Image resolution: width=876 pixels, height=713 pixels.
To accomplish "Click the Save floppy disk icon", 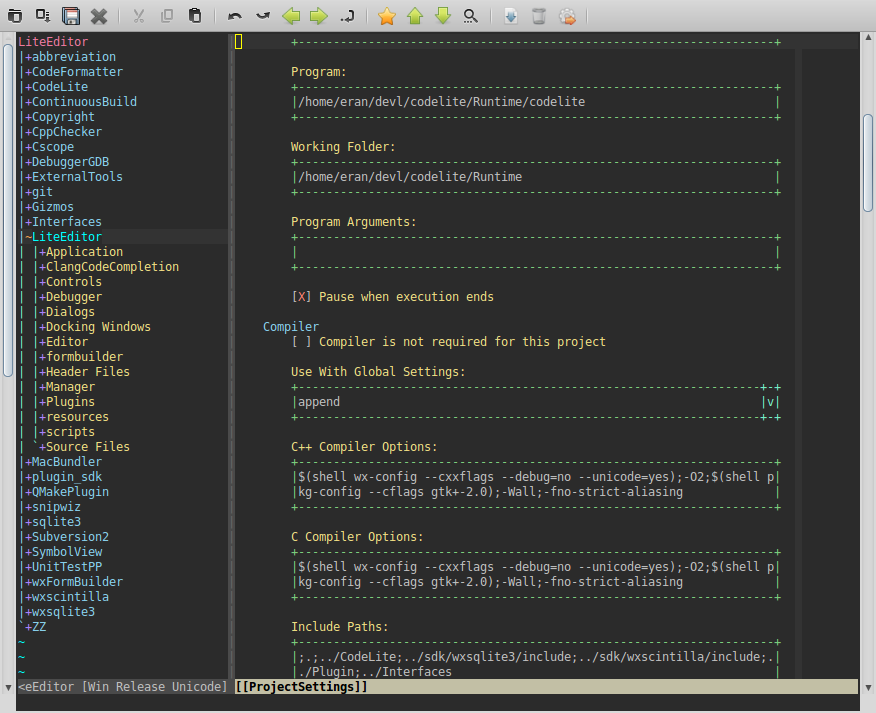I will (x=71, y=16).
